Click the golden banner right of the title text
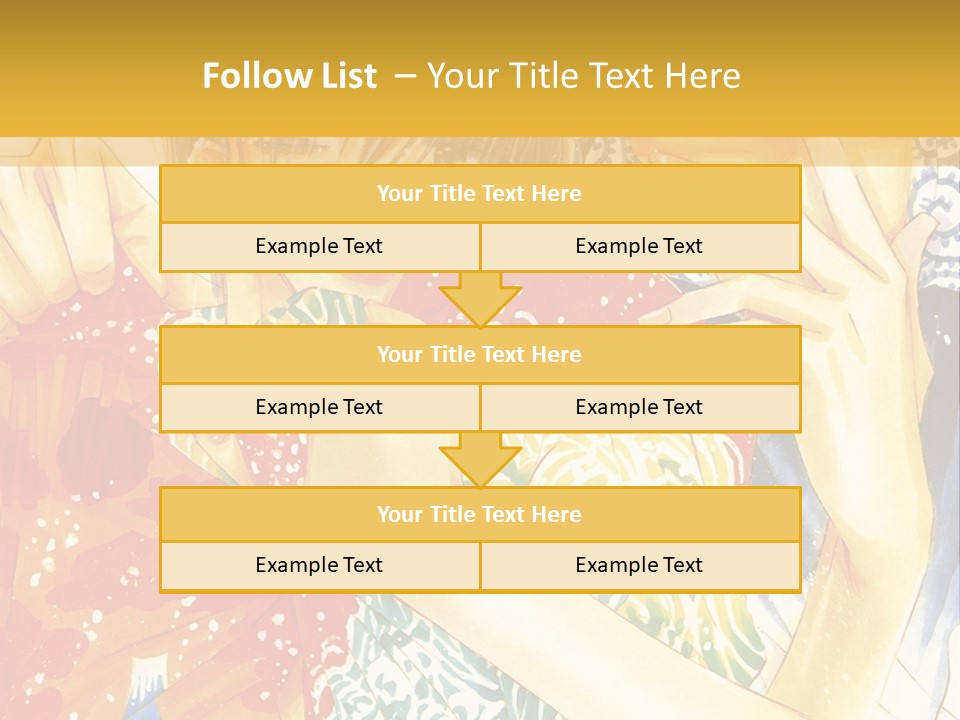 (850, 76)
